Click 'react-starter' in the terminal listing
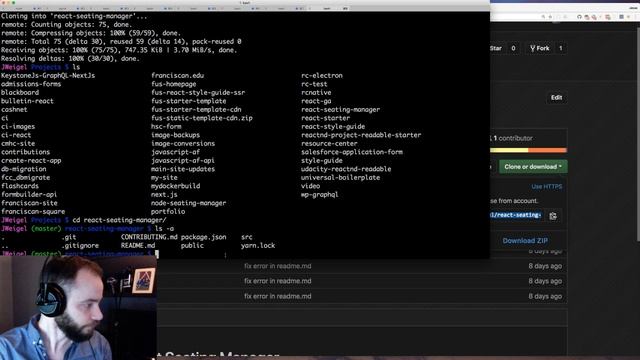Viewport: 640px width, 360px height. (x=325, y=118)
